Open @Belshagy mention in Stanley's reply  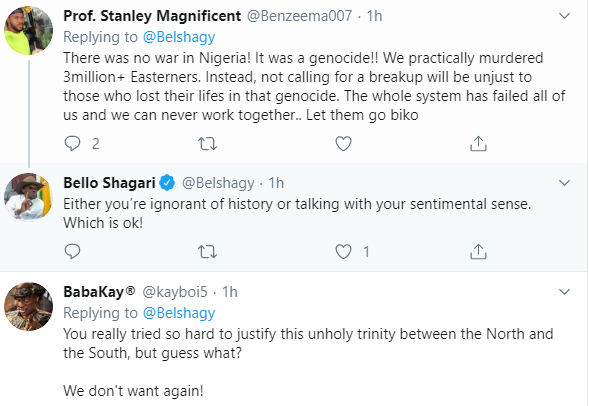[179, 37]
